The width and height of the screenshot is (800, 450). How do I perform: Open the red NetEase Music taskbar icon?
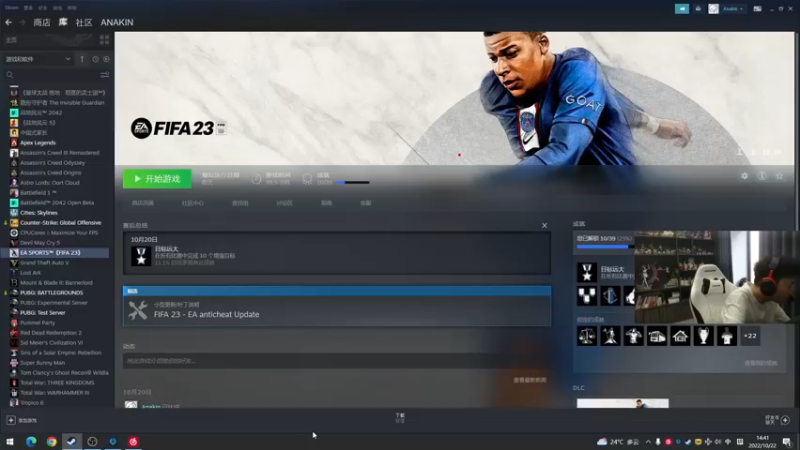point(133,441)
